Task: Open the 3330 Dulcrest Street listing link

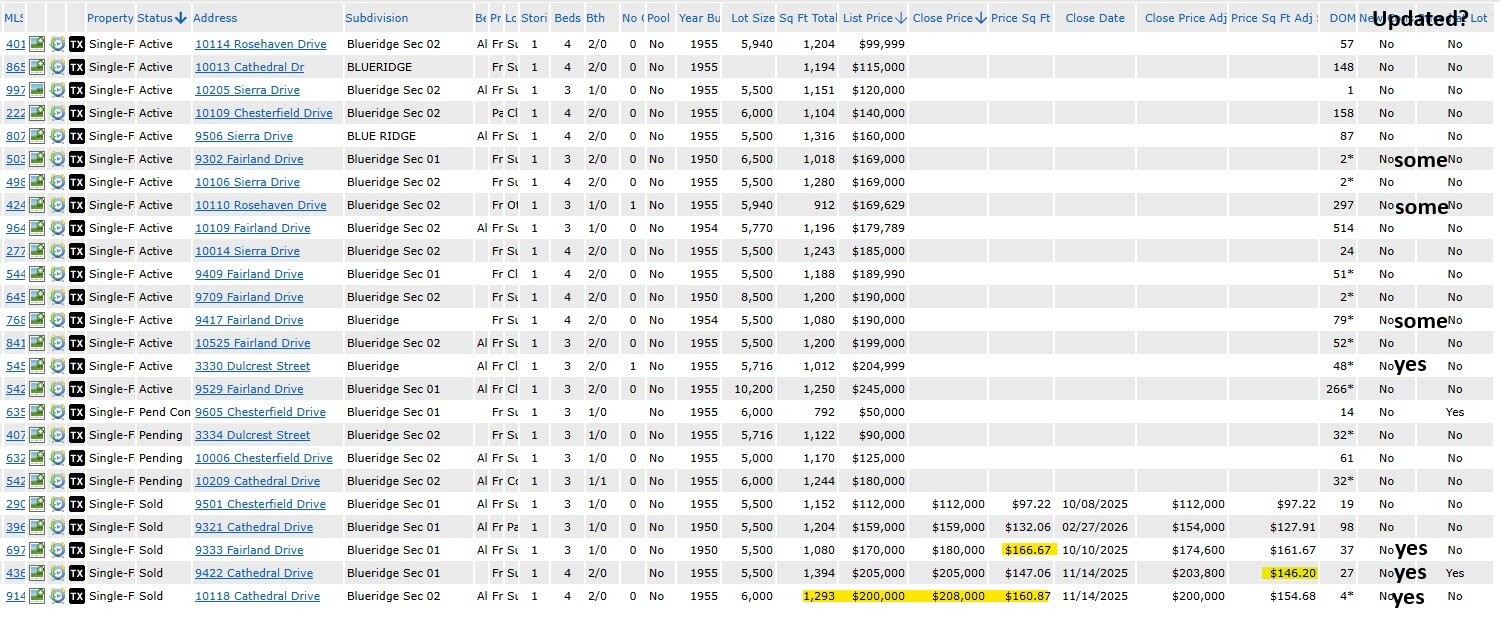Action: coord(252,366)
